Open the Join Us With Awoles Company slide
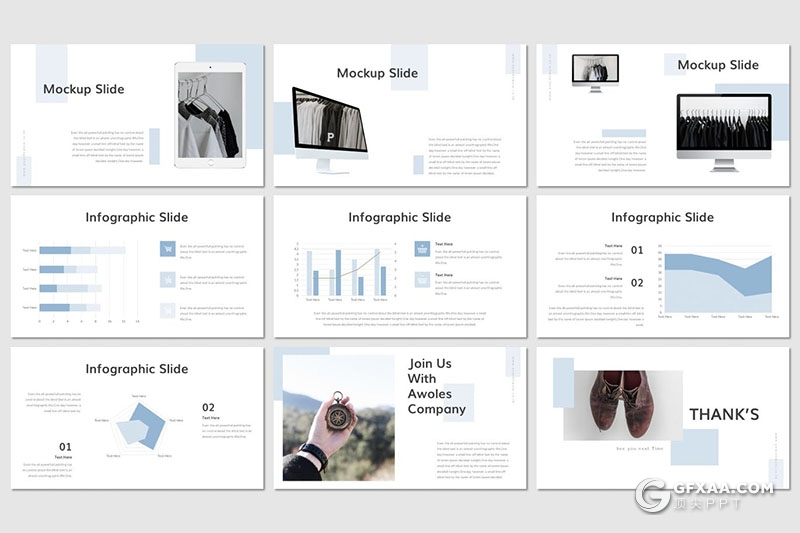This screenshot has width=800, height=533. point(400,418)
